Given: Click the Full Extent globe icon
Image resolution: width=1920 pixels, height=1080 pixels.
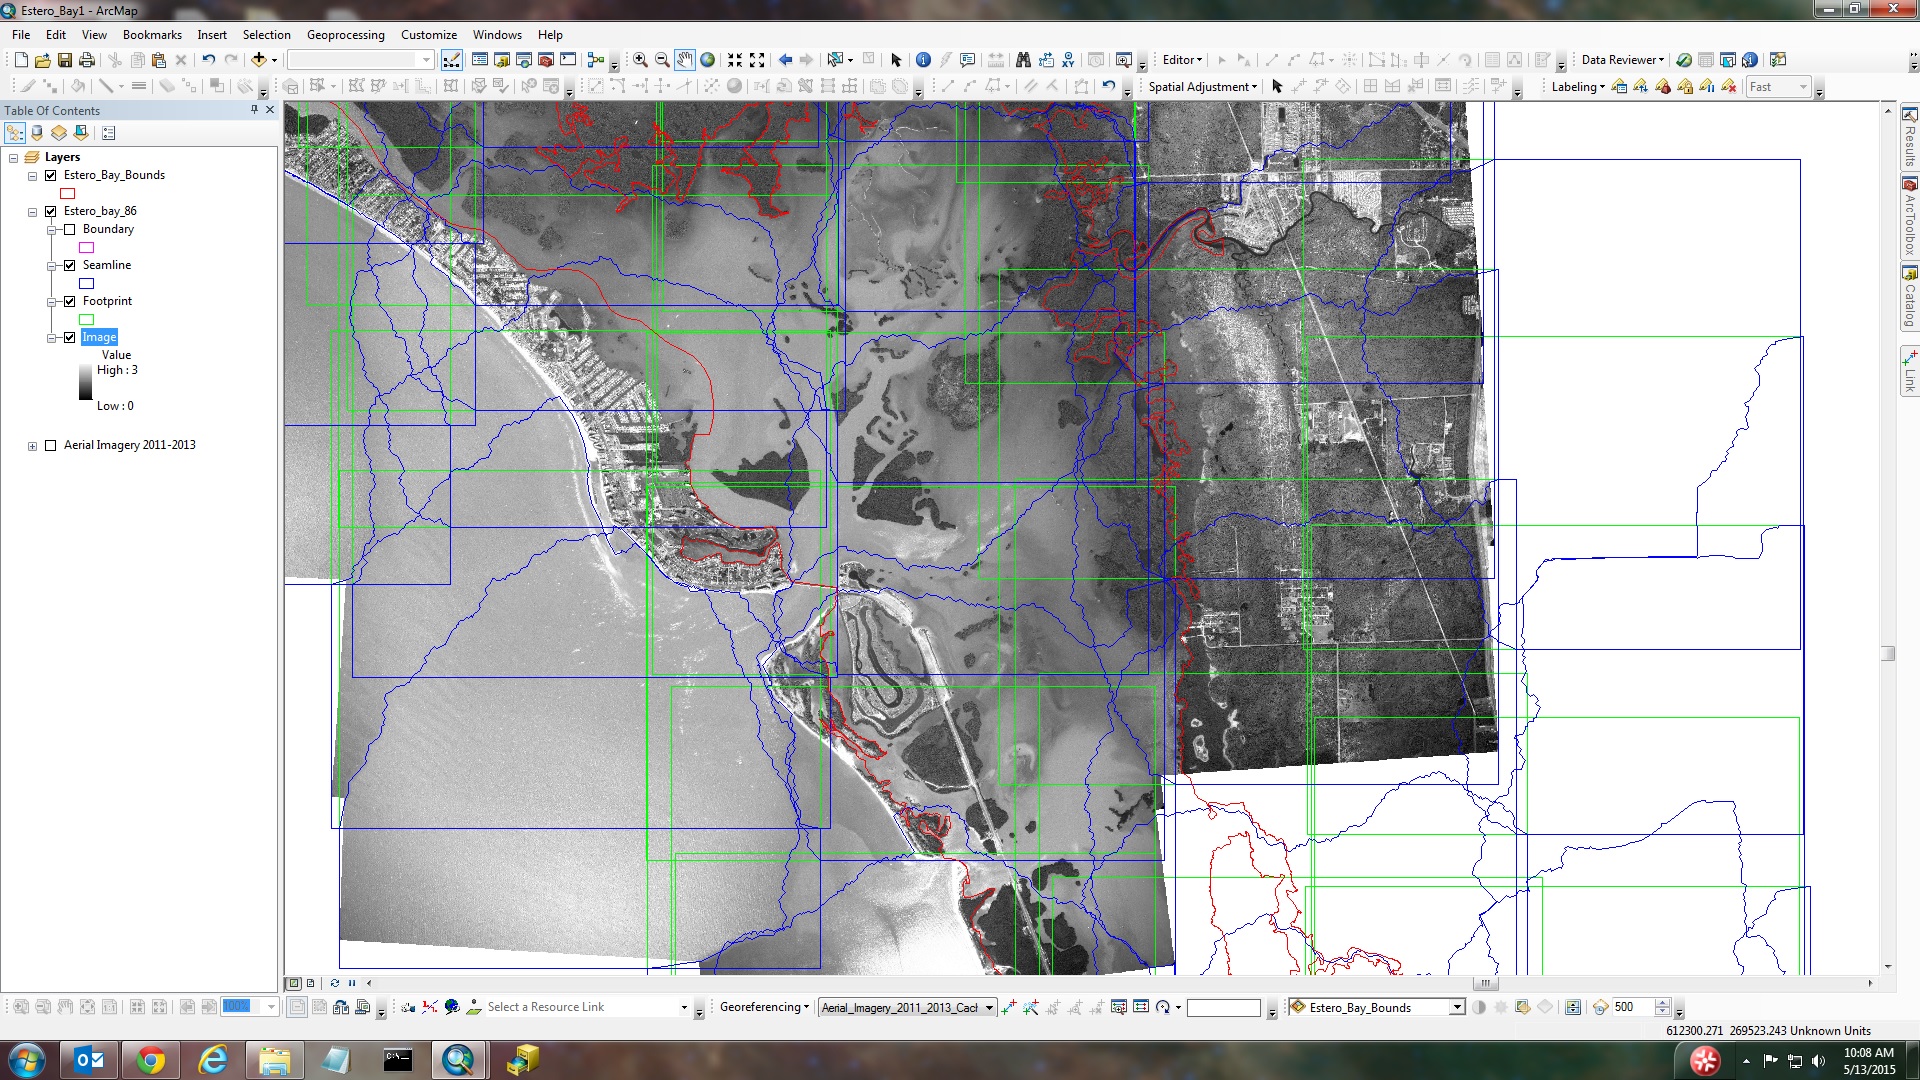Looking at the screenshot, I should point(708,60).
